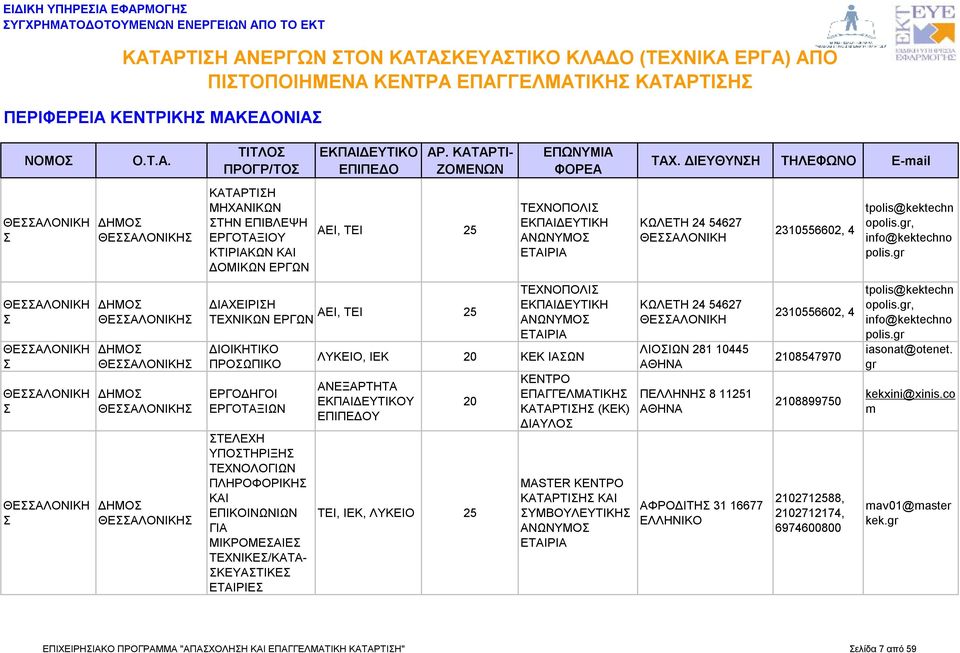Click the Σελίδα 7 από 59 footer

tap(883, 648)
